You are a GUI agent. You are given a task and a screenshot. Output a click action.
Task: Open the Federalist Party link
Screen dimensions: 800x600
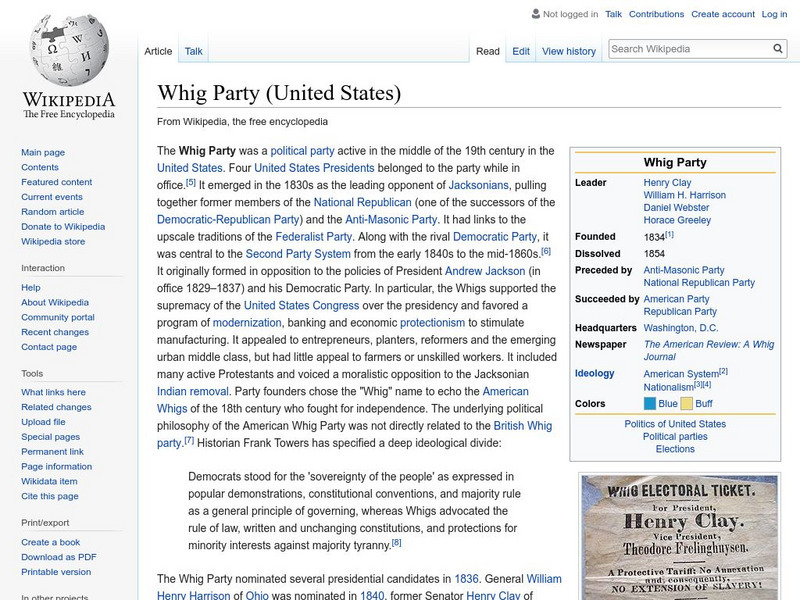(x=314, y=237)
